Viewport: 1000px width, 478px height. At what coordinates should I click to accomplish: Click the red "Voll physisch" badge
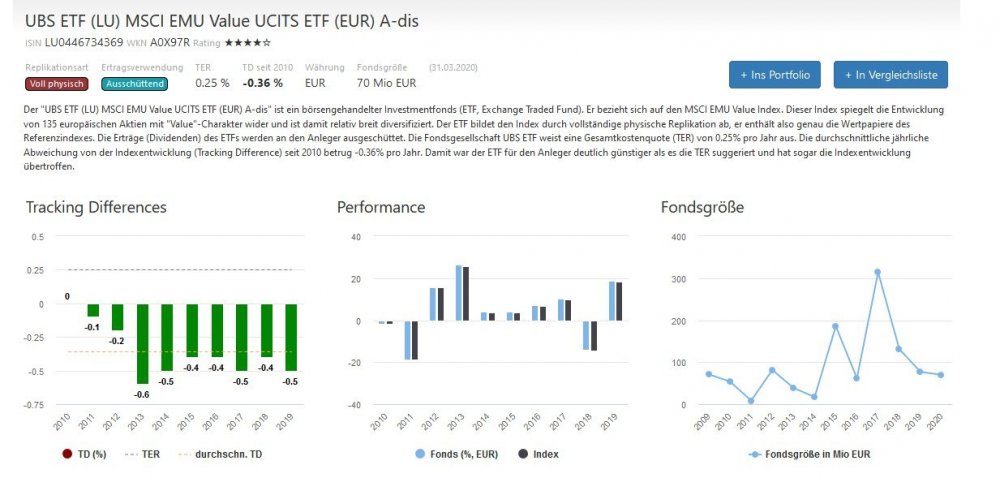coord(57,84)
